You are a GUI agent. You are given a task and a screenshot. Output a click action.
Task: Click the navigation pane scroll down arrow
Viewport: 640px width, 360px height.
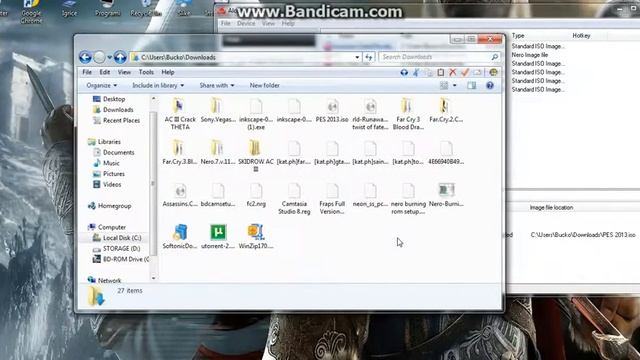(153, 278)
